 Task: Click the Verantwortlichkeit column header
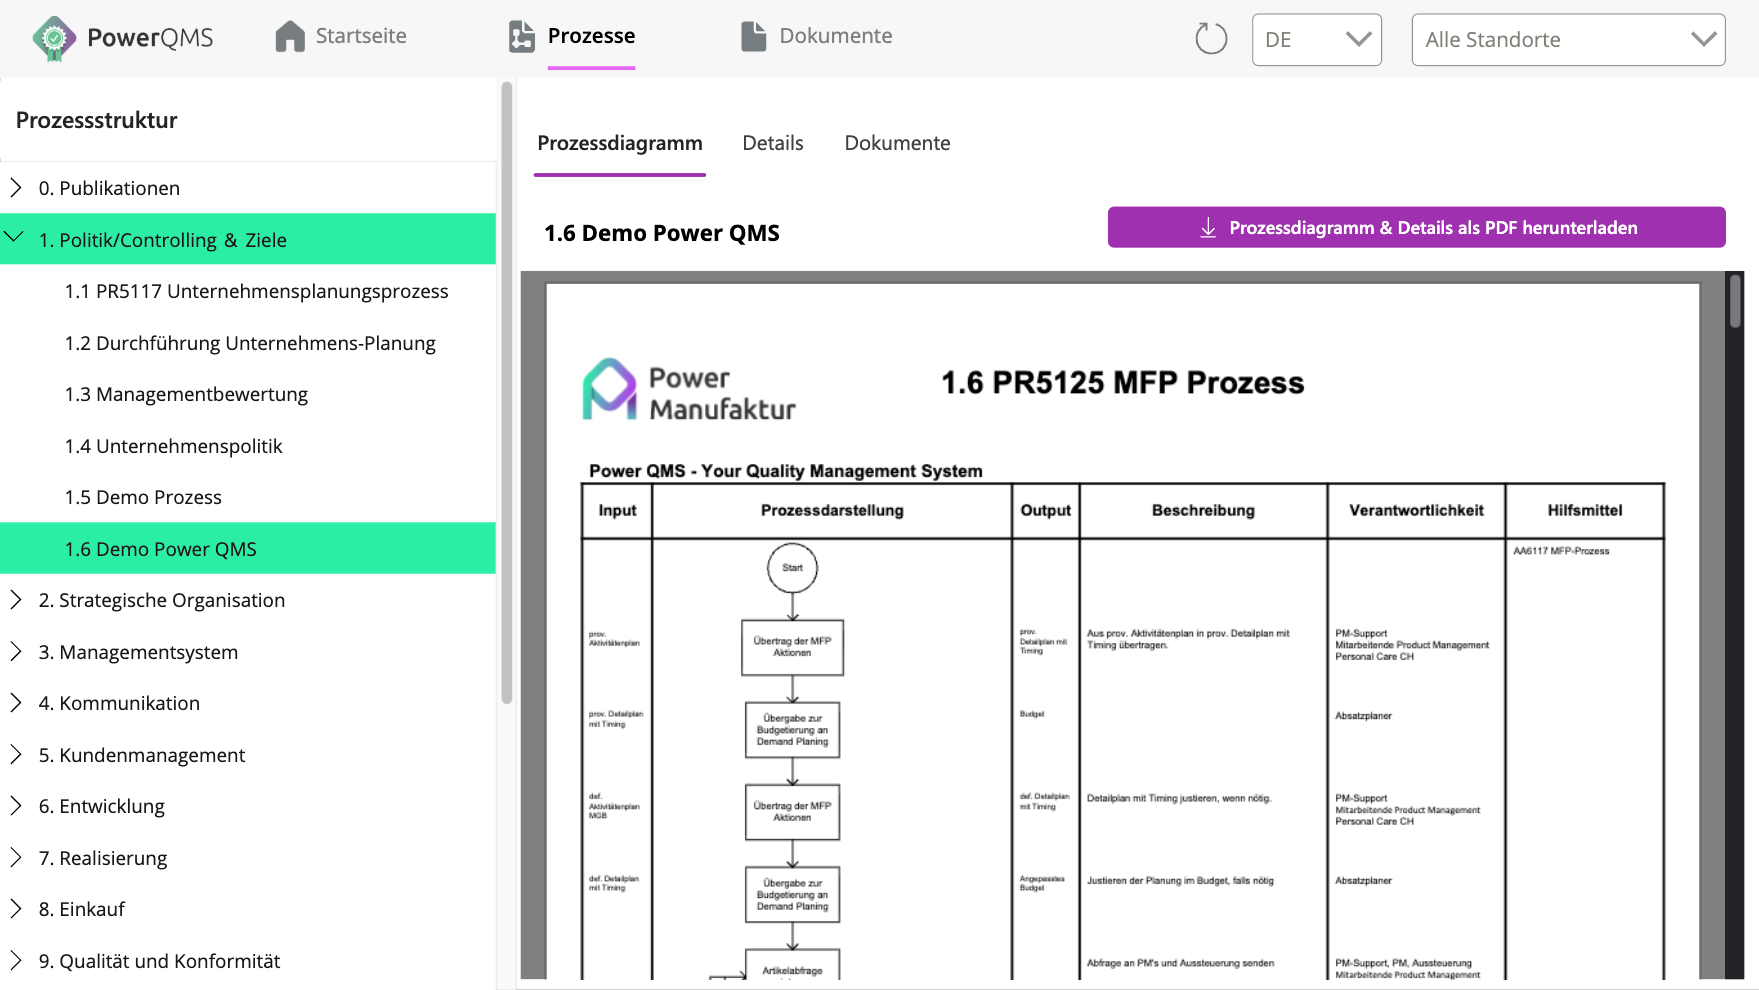[1416, 510]
